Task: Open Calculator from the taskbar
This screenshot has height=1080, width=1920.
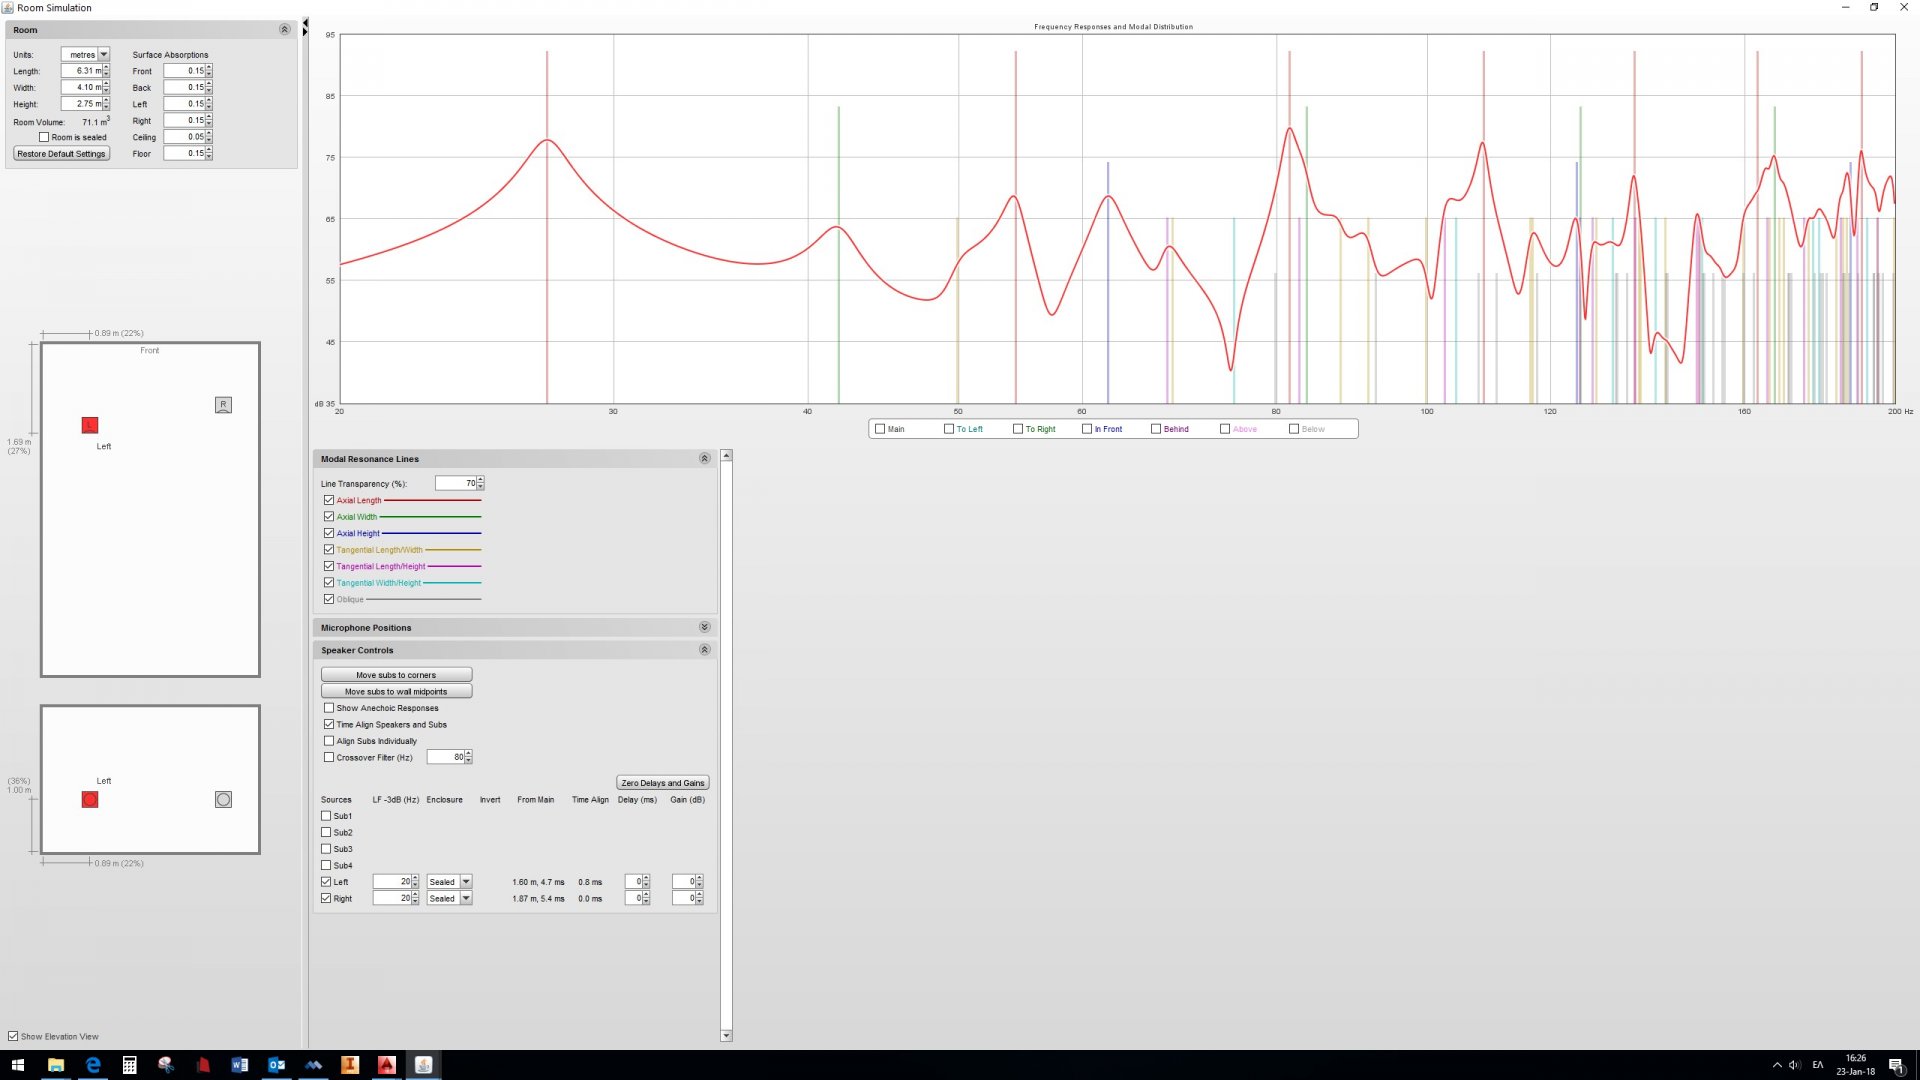Action: [x=129, y=1065]
